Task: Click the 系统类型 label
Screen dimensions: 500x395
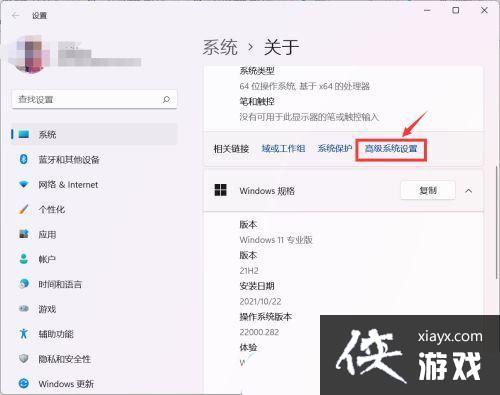Action: click(257, 71)
